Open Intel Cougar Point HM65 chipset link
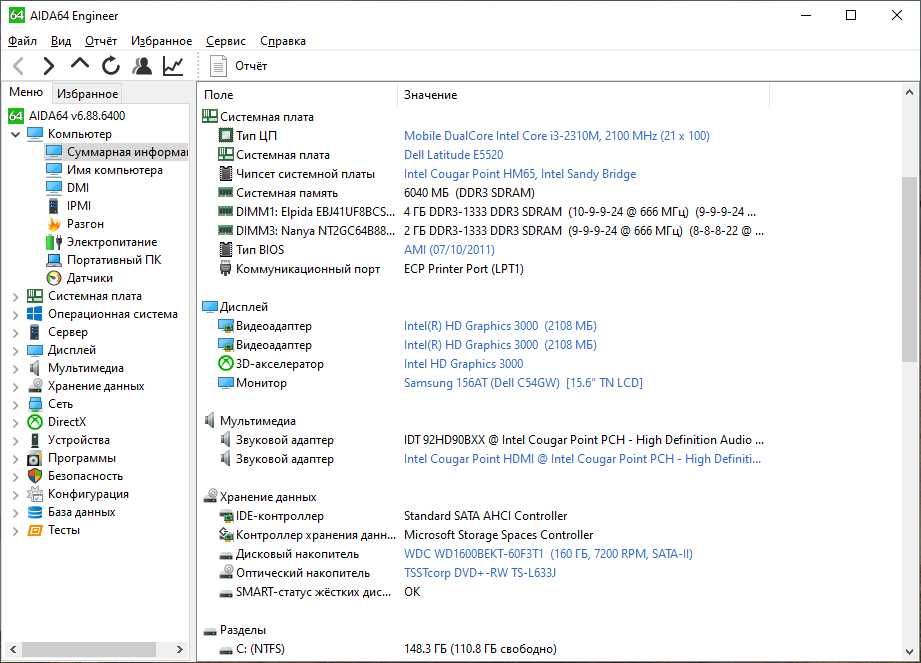This screenshot has height=663, width=921. pos(520,174)
